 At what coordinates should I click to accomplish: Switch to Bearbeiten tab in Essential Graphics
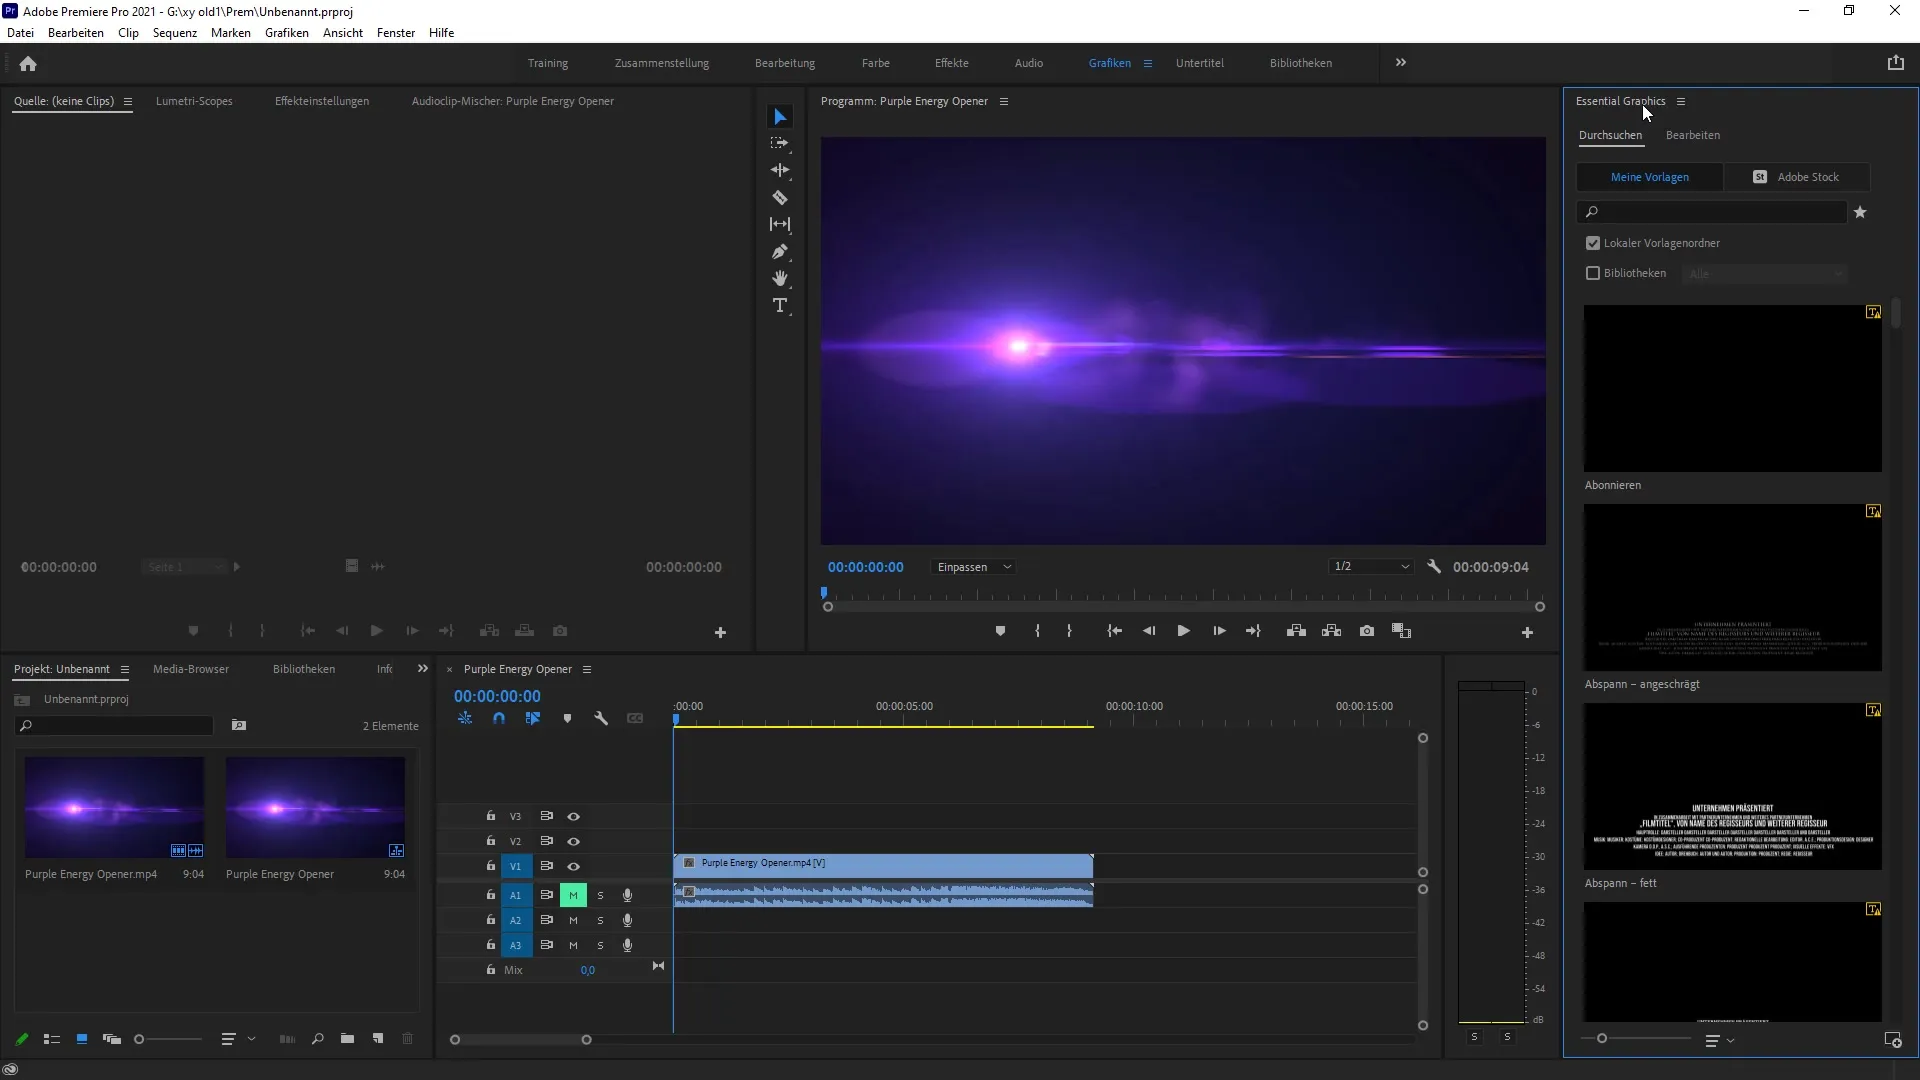(1693, 136)
